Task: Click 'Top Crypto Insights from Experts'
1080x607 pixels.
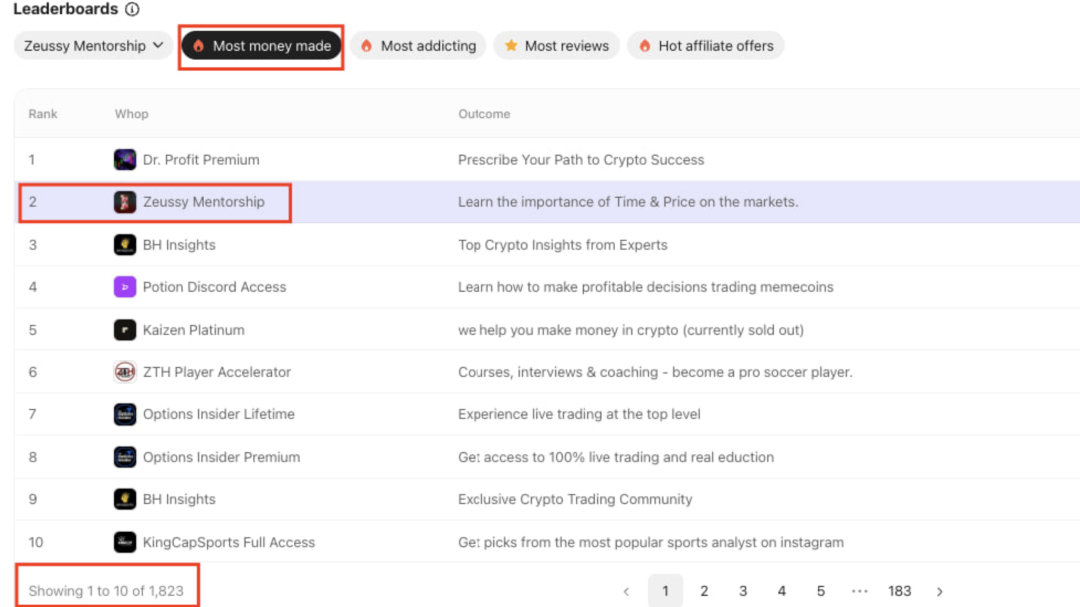Action: tap(563, 245)
